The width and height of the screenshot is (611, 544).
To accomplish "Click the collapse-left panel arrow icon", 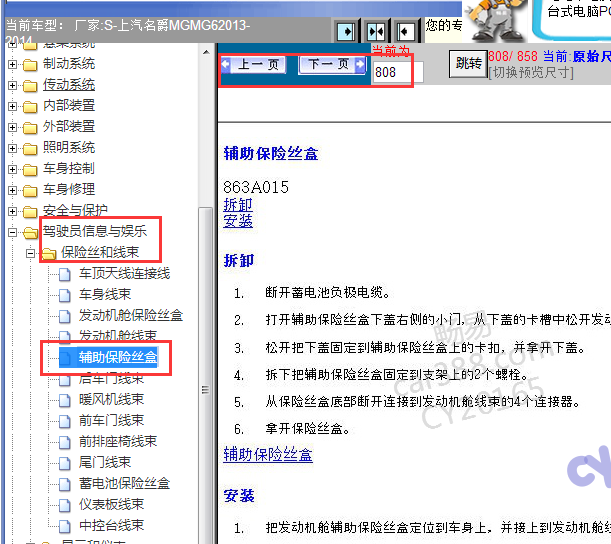I will pyautogui.click(x=406, y=31).
